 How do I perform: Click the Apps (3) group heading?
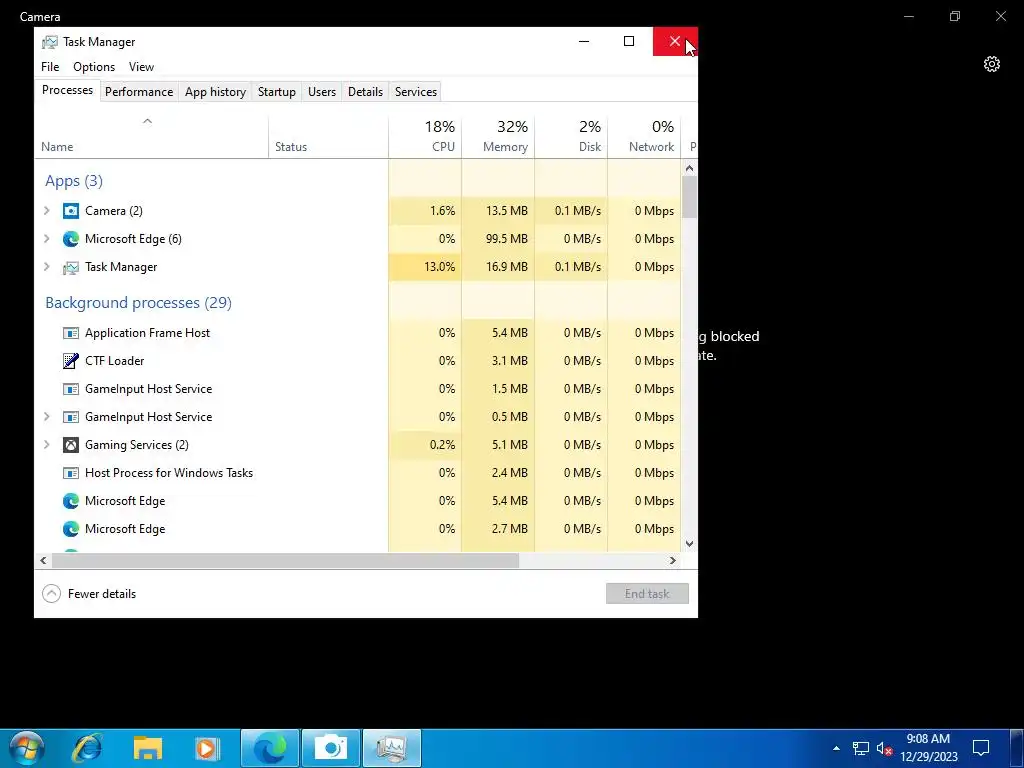pyautogui.click(x=74, y=181)
